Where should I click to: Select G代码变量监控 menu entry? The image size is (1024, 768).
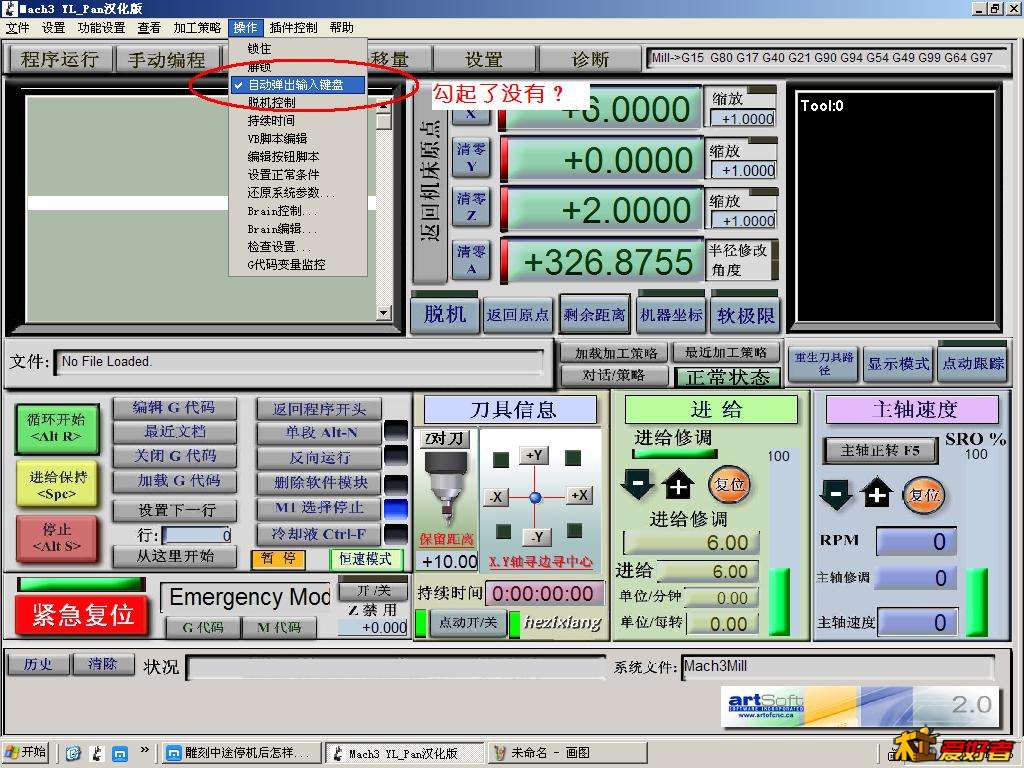click(298, 264)
